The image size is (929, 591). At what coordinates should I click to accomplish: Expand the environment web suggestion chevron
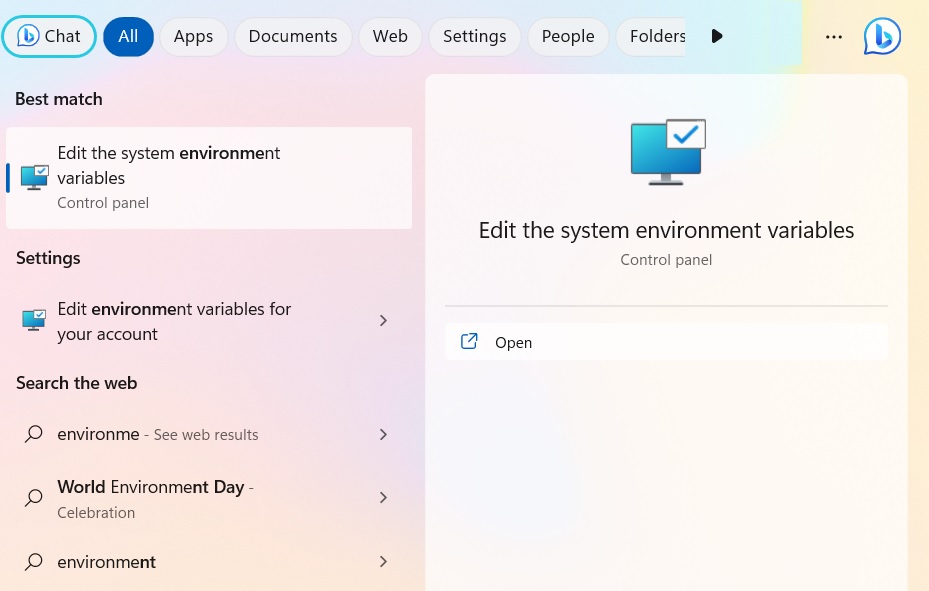[383, 561]
